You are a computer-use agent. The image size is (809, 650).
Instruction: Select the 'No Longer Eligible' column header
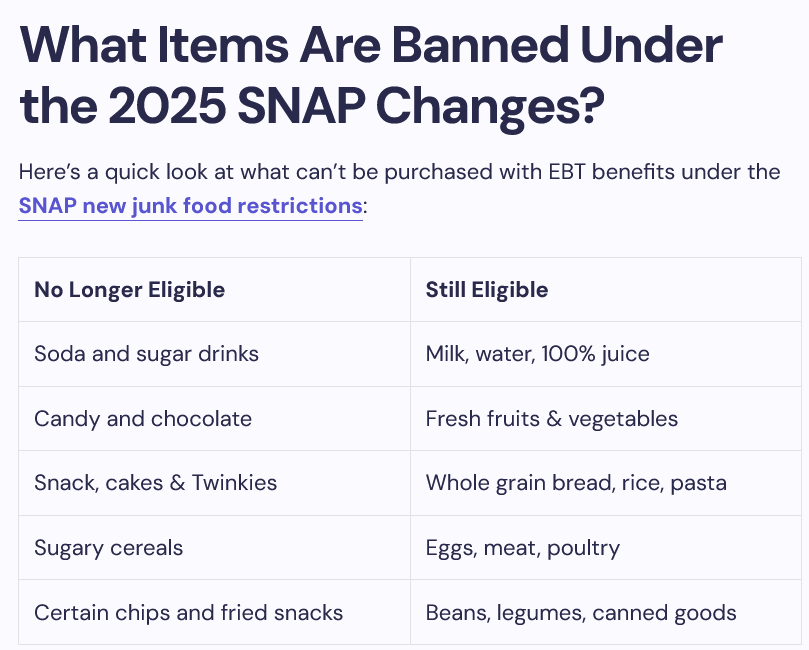130,290
